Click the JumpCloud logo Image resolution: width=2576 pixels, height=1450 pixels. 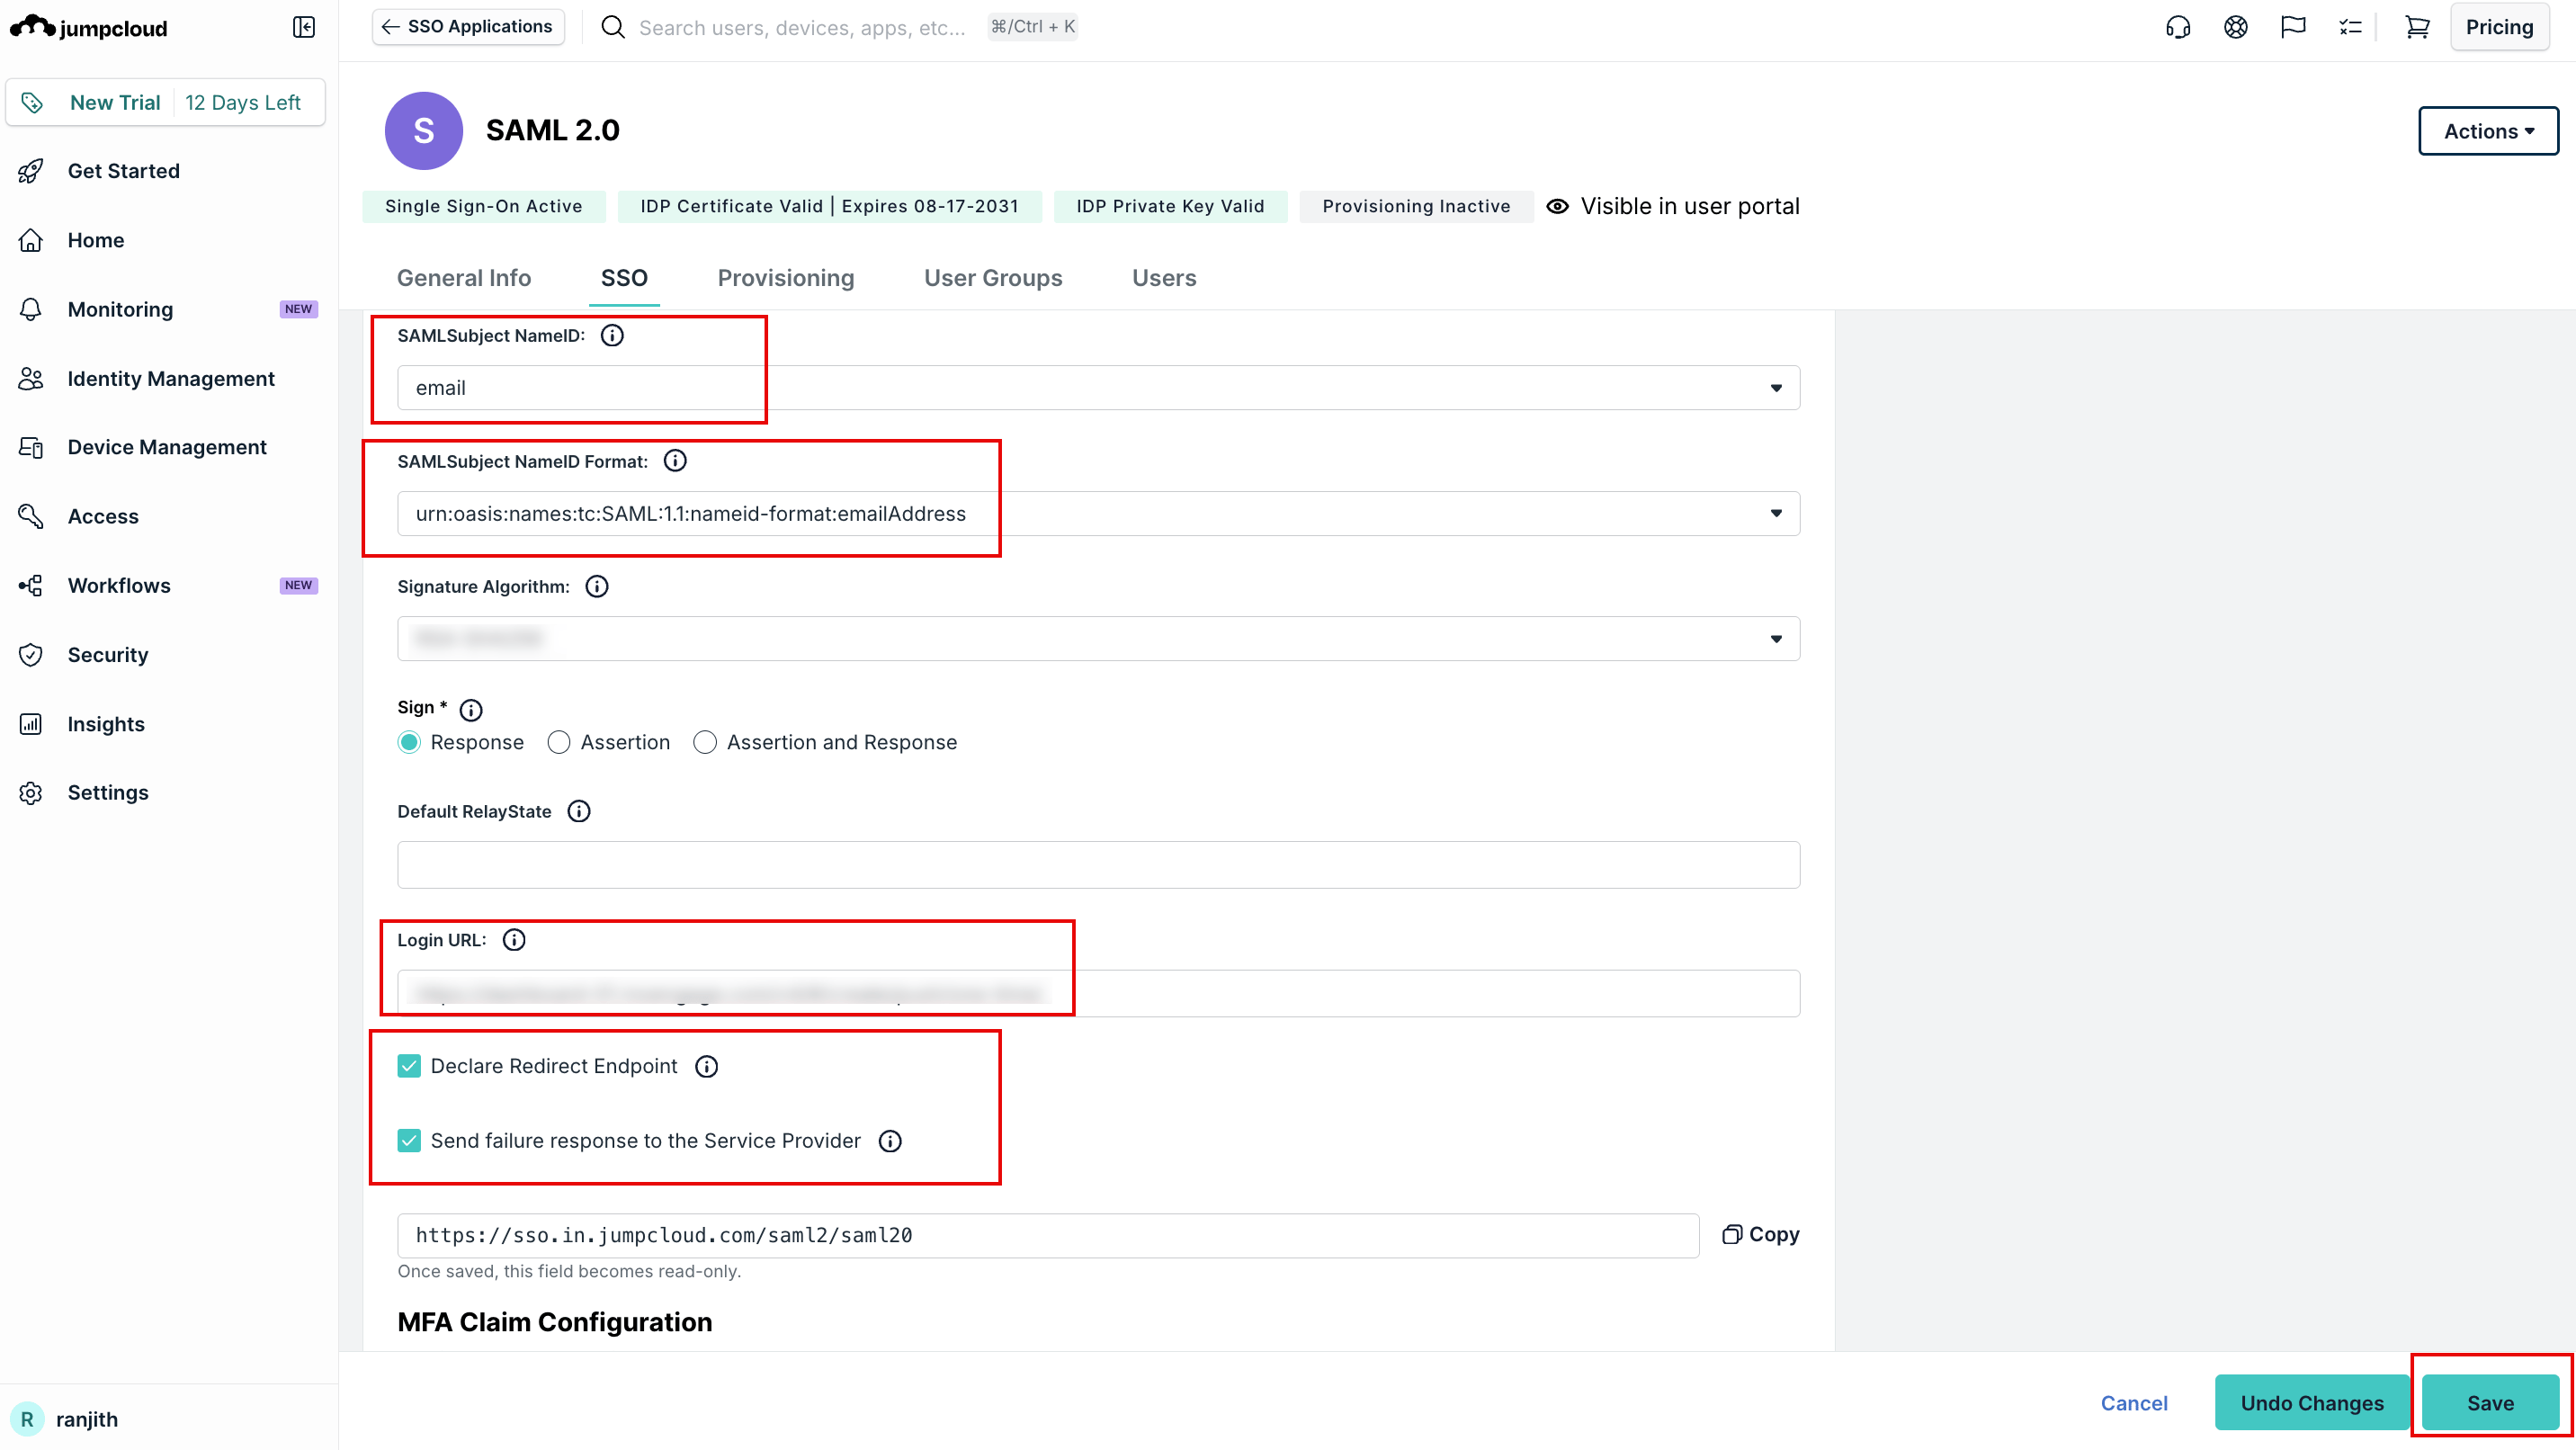89,27
